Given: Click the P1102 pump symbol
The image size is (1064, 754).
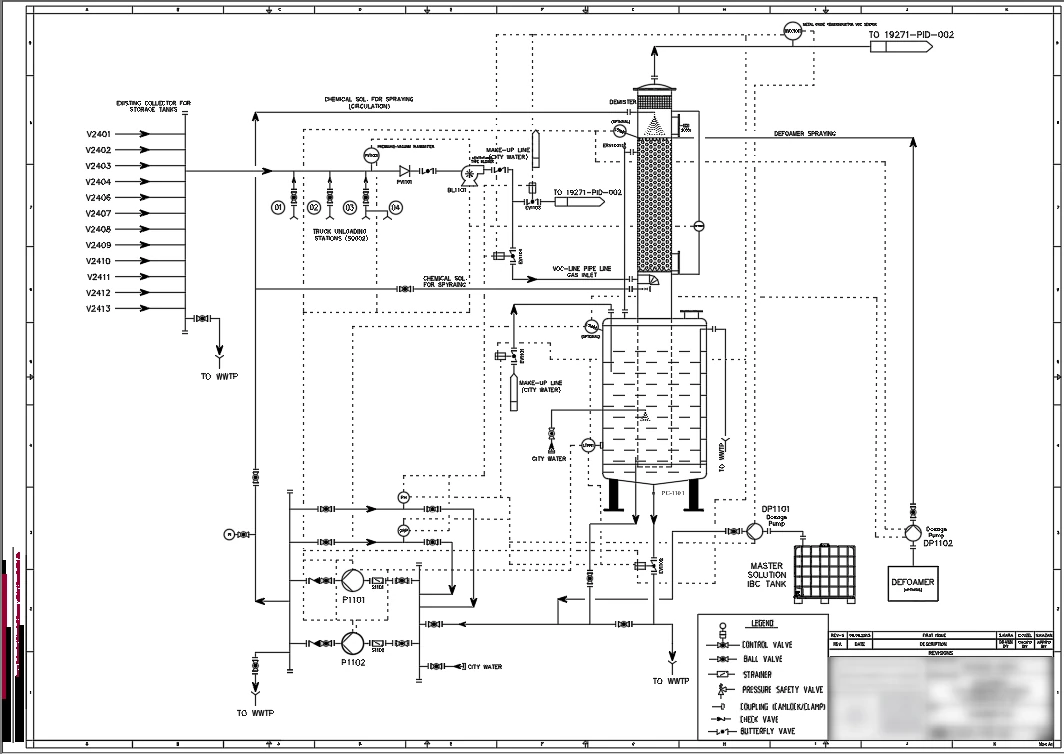Looking at the screenshot, I should point(352,643).
